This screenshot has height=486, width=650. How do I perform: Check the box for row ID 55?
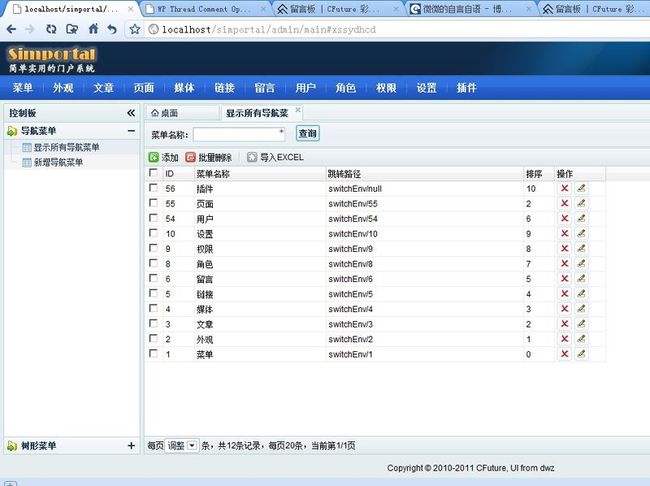[153, 203]
